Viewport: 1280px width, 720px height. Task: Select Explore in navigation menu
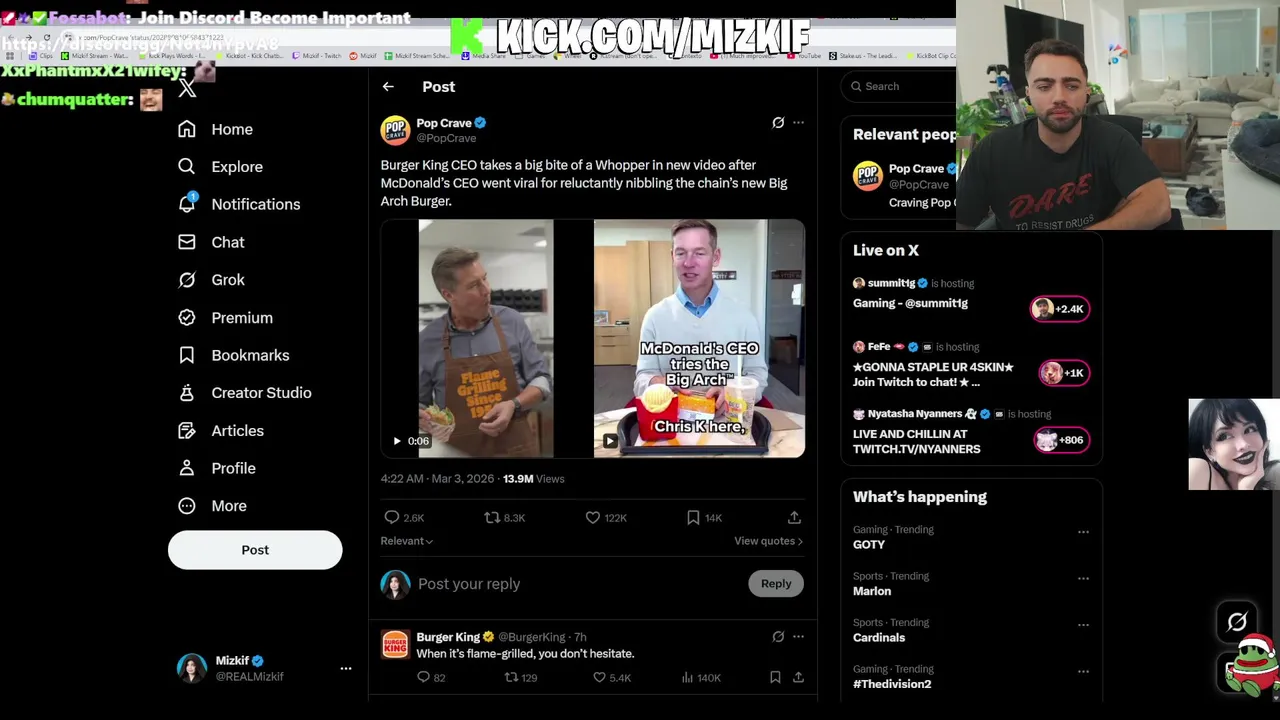click(237, 167)
